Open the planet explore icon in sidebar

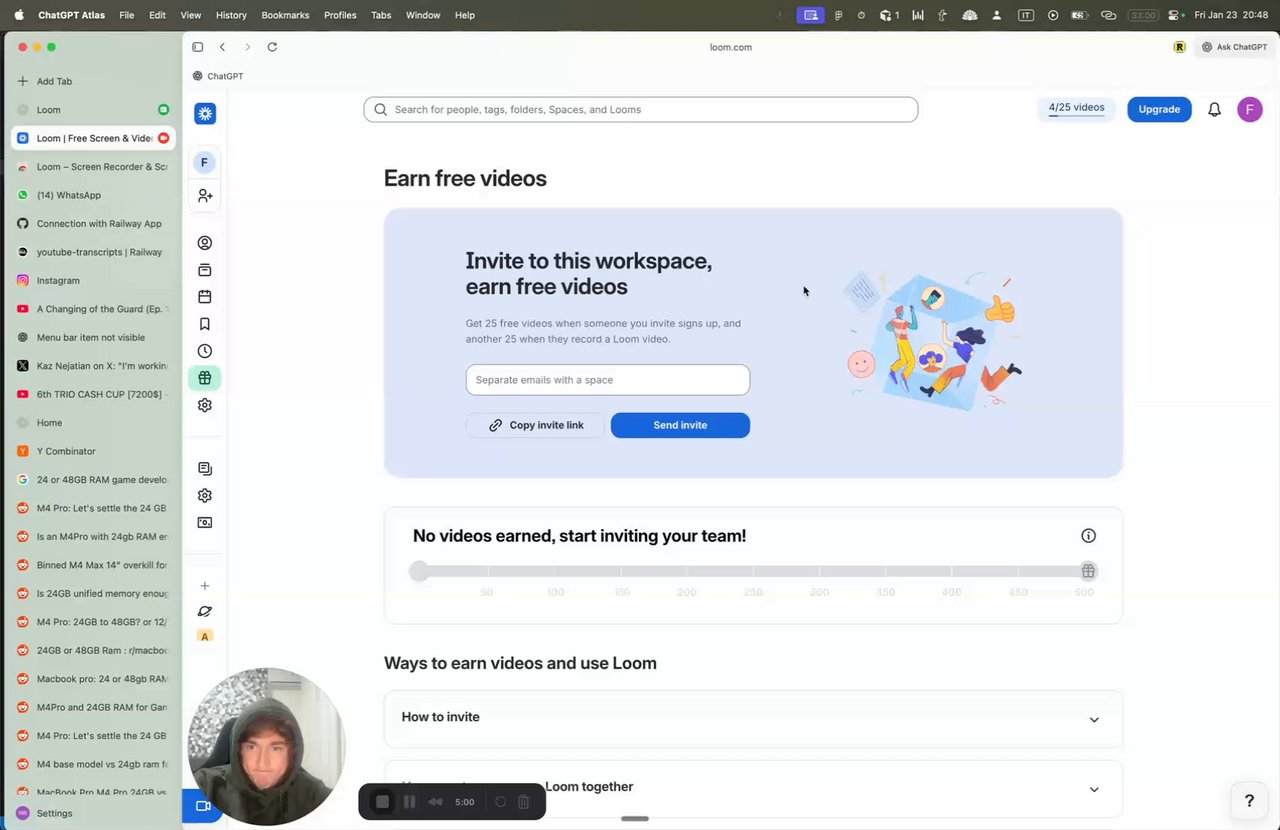click(205, 611)
